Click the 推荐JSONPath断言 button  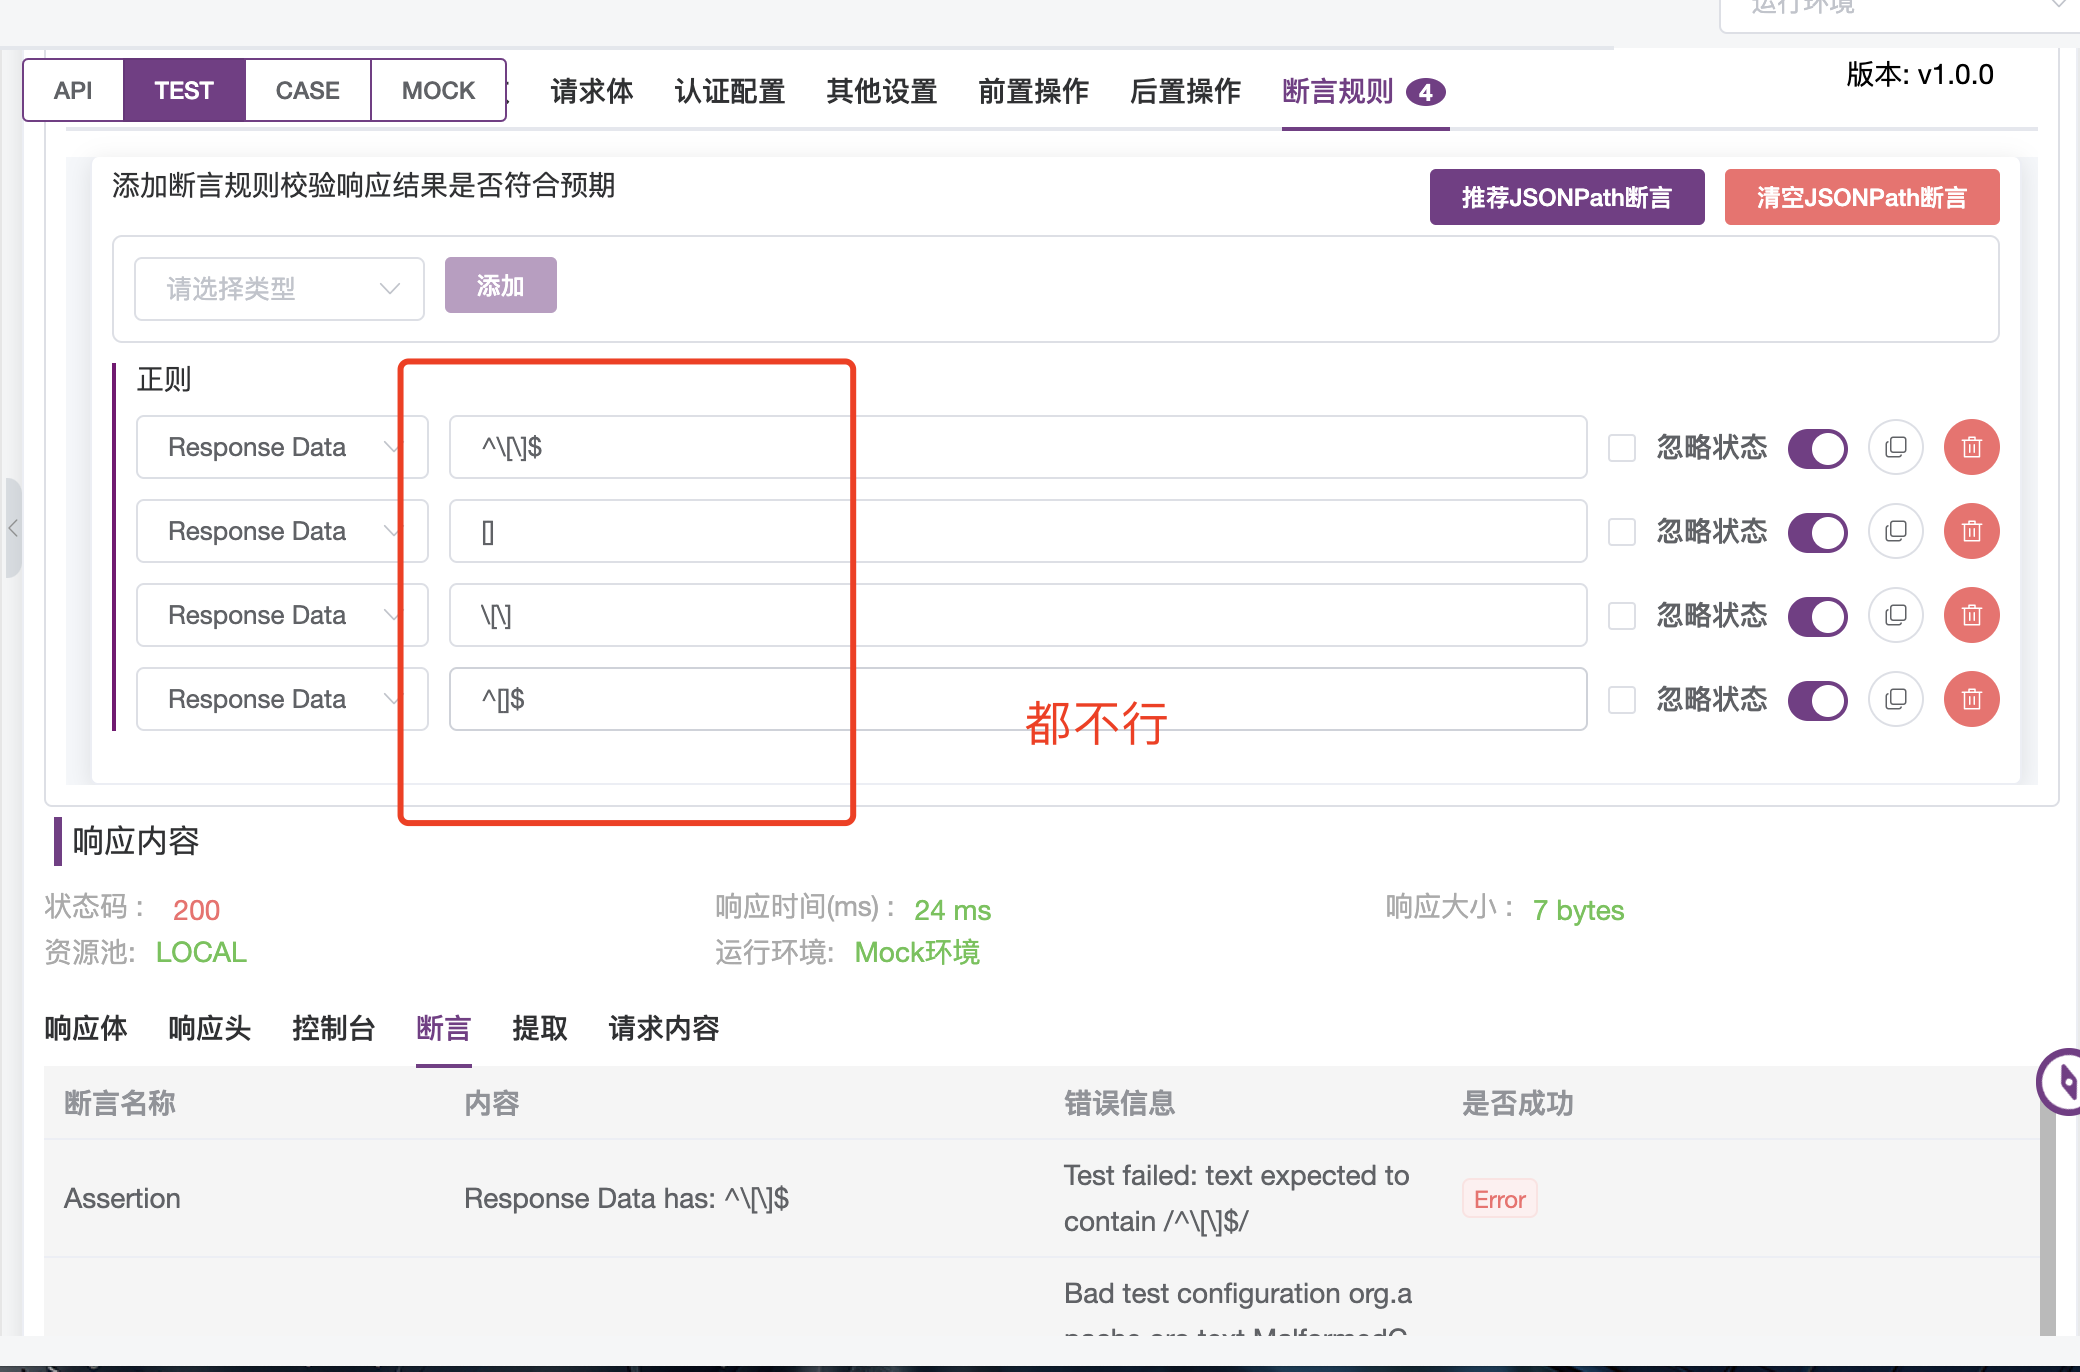(x=1566, y=197)
